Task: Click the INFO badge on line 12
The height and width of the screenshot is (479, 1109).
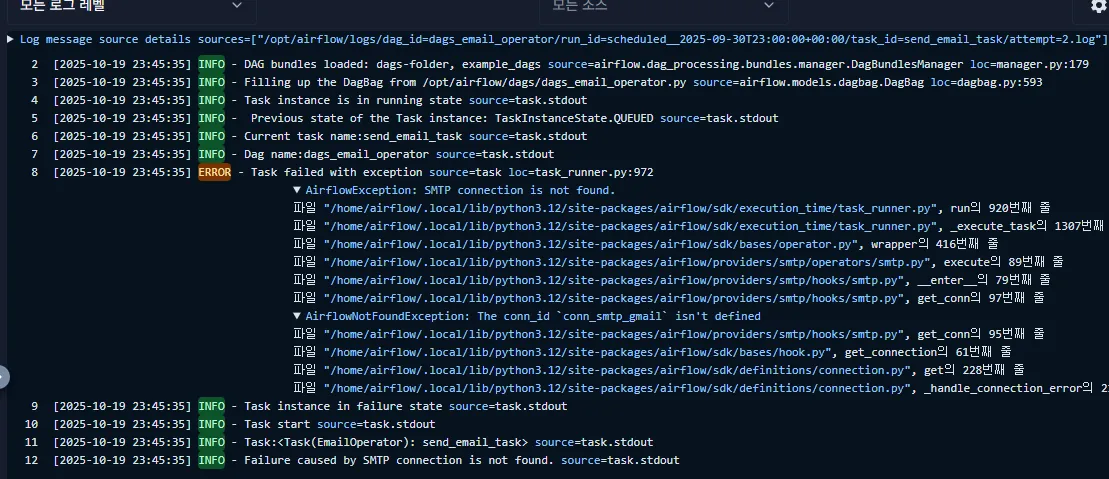Action: (x=211, y=460)
